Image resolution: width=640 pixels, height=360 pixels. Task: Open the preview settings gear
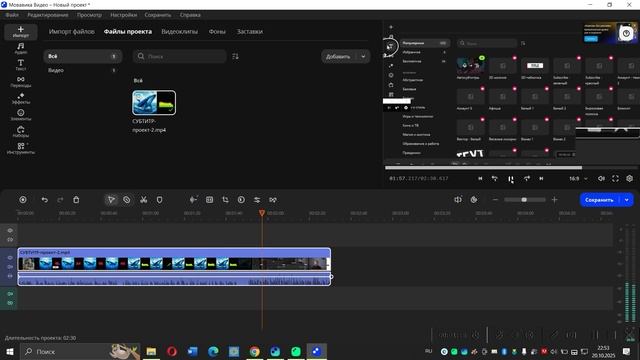629,178
